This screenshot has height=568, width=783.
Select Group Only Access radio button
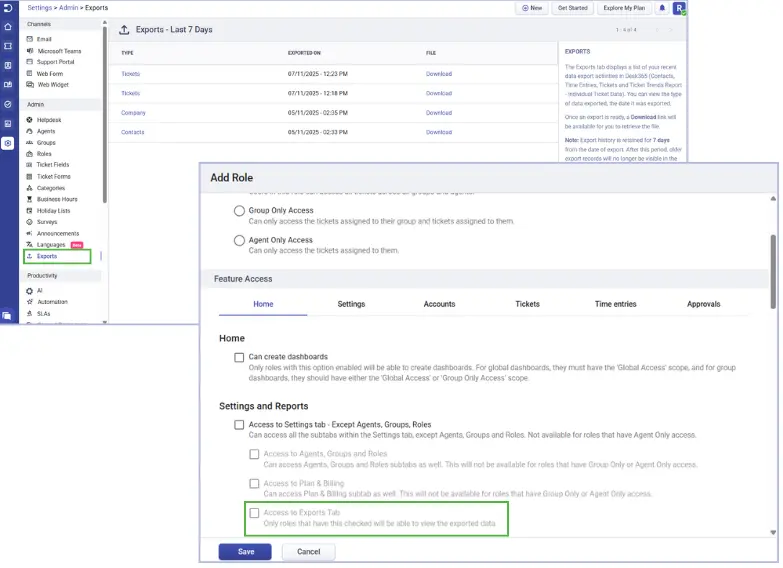click(x=239, y=211)
